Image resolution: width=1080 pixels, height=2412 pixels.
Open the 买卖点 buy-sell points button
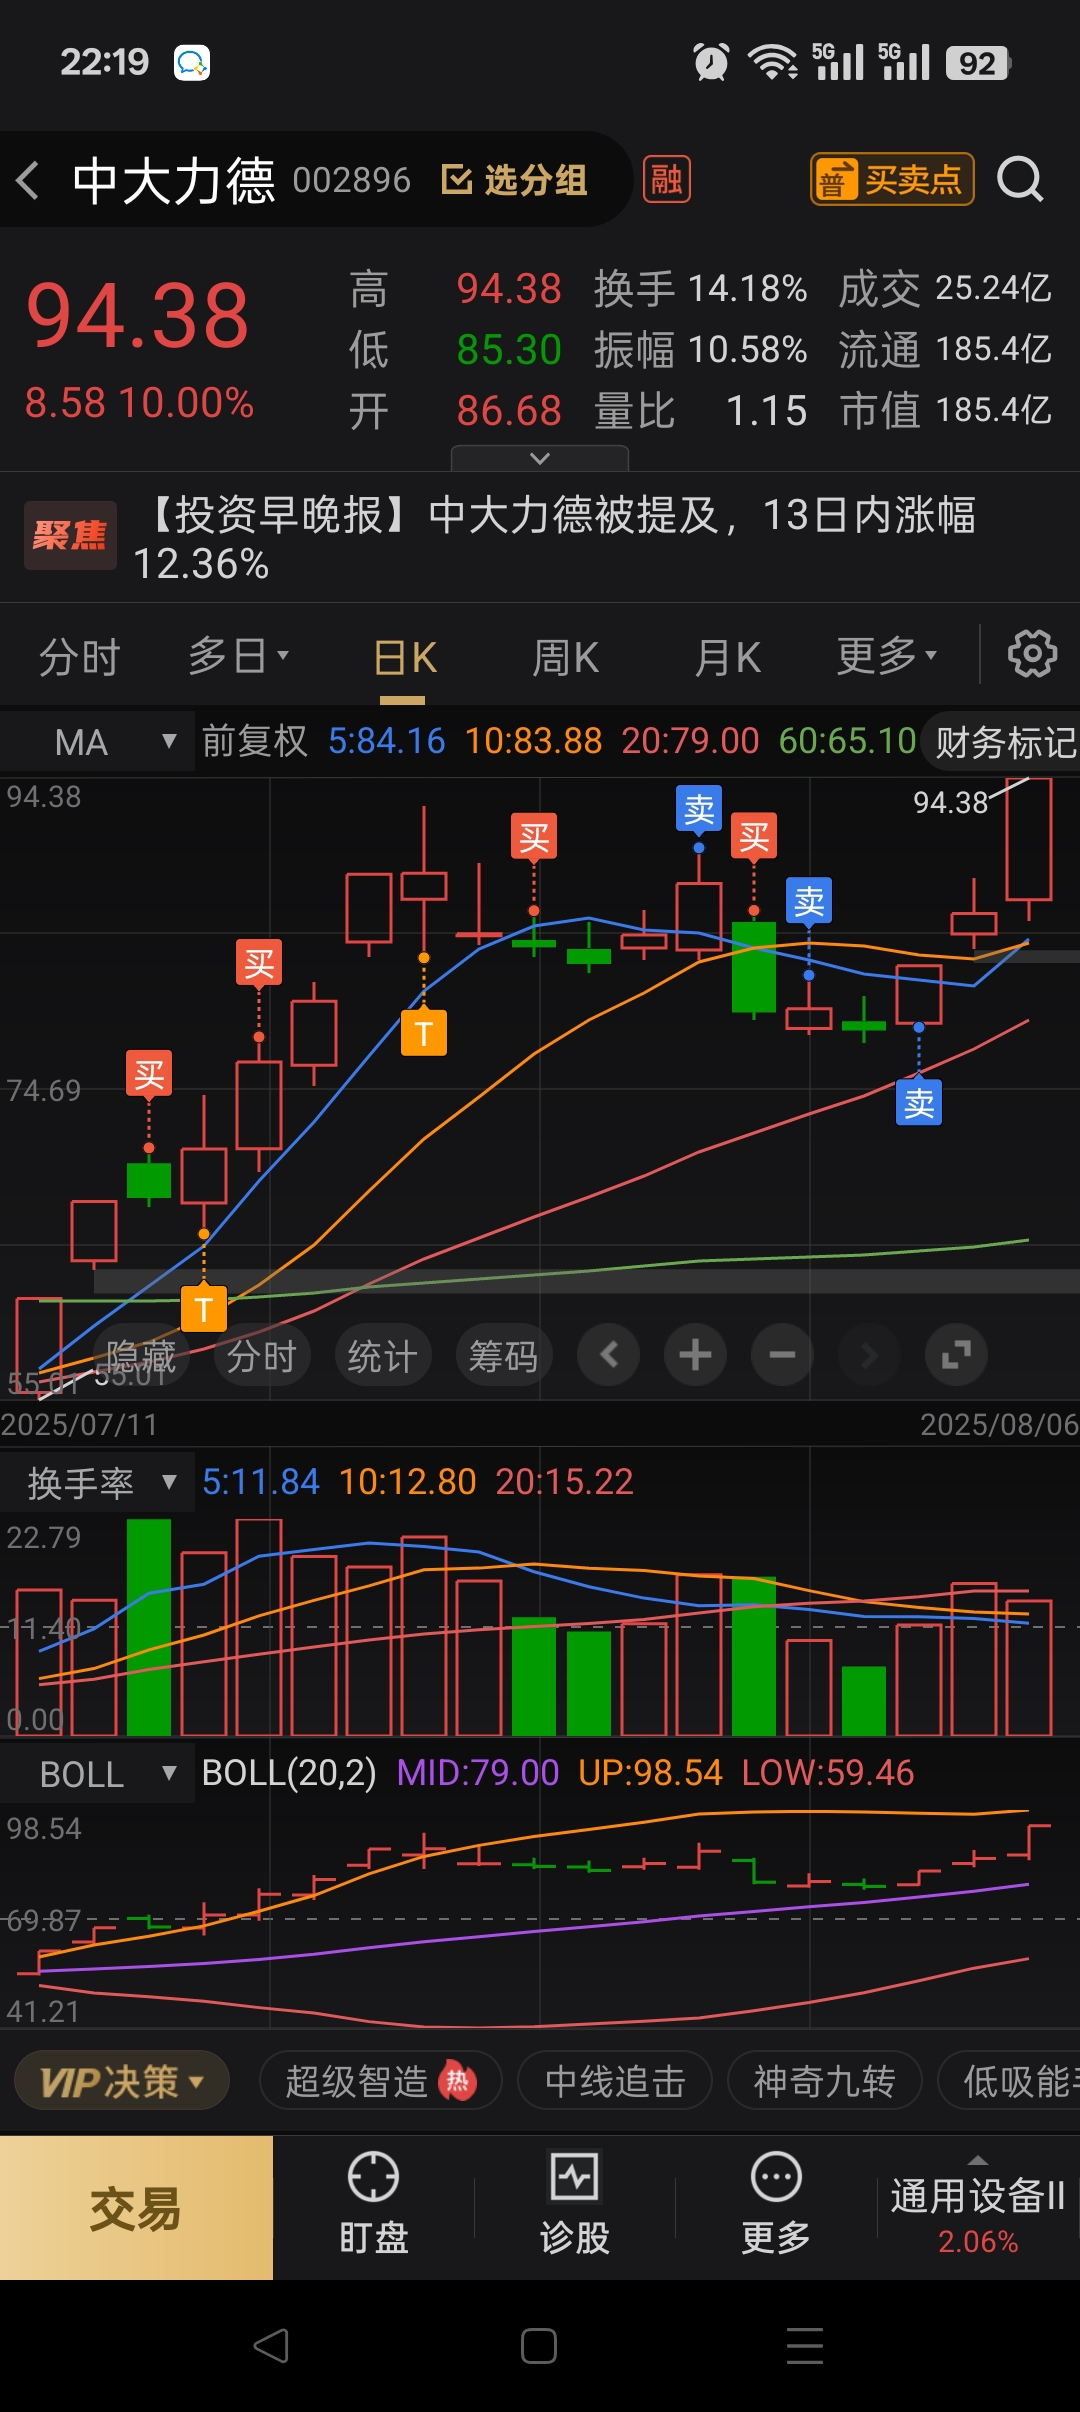(891, 180)
